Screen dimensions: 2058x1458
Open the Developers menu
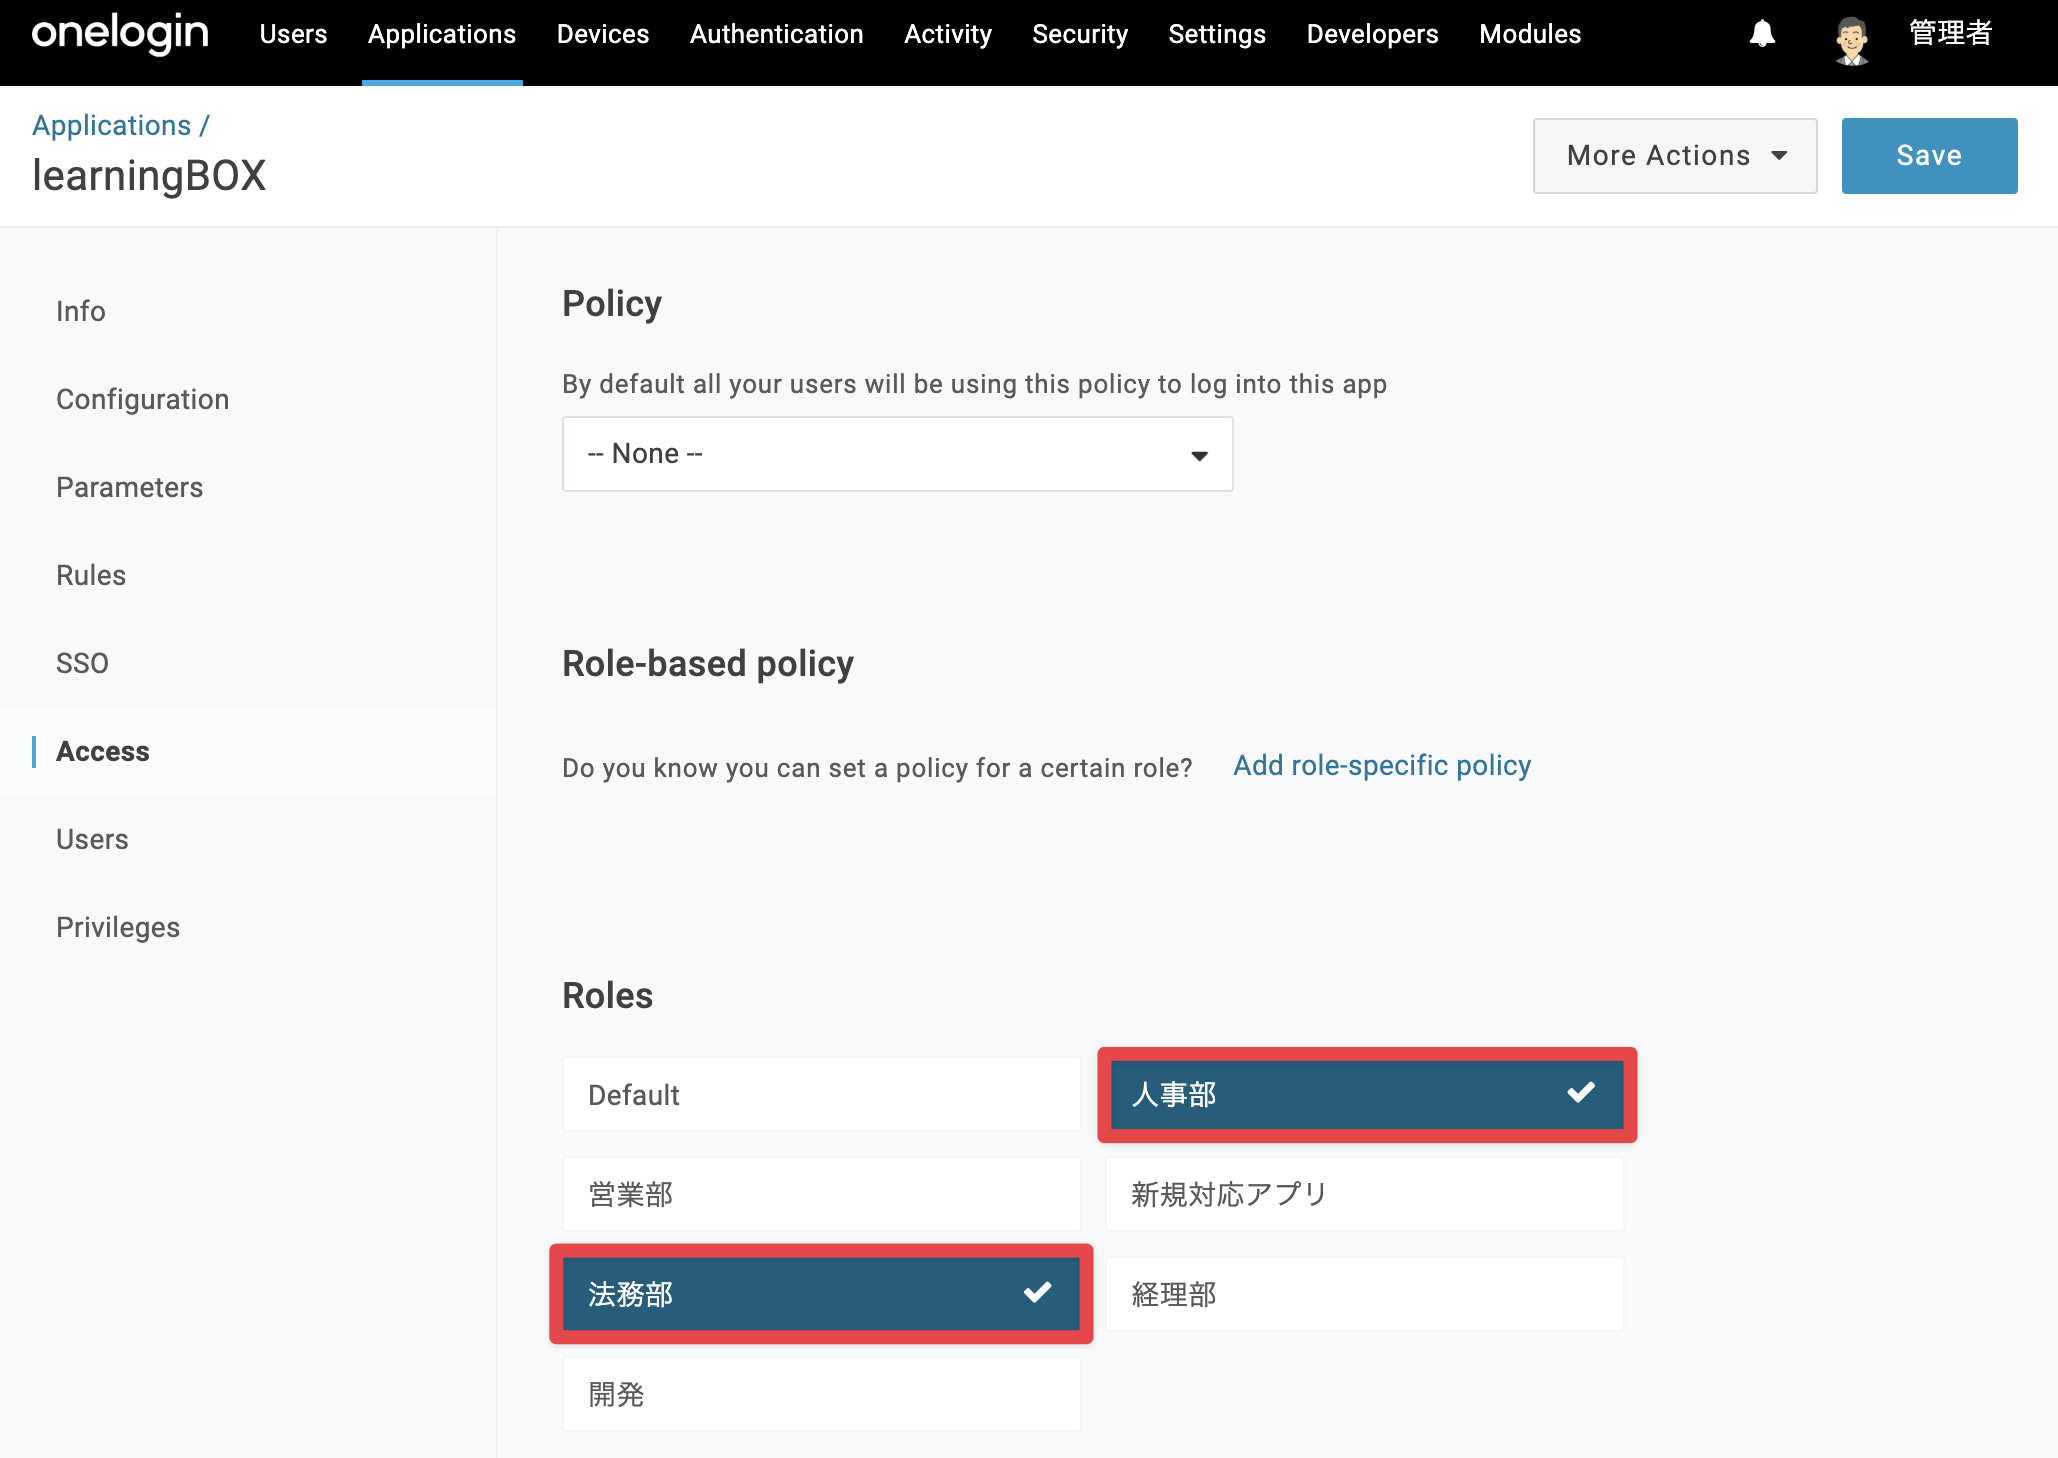click(1373, 34)
